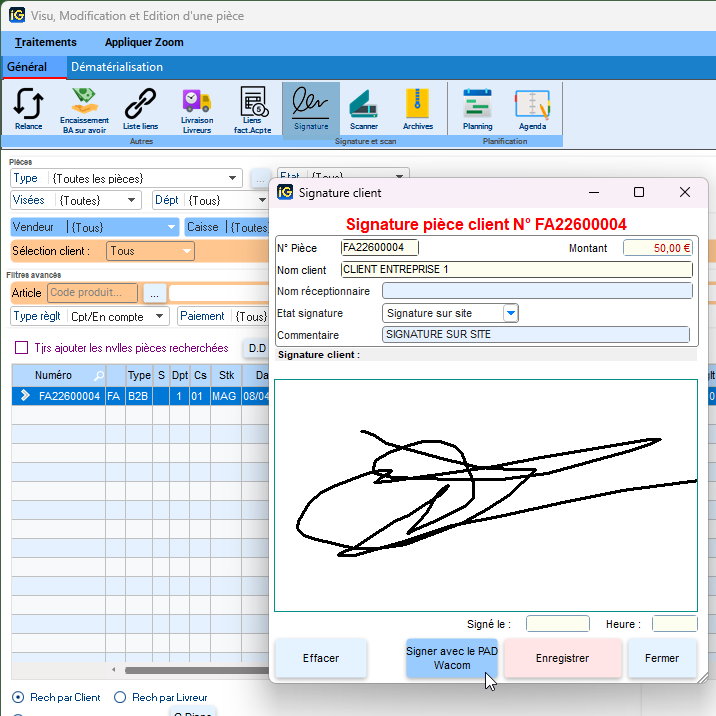Switch to the Dématérialisation tab
The height and width of the screenshot is (716, 716).
(x=116, y=67)
